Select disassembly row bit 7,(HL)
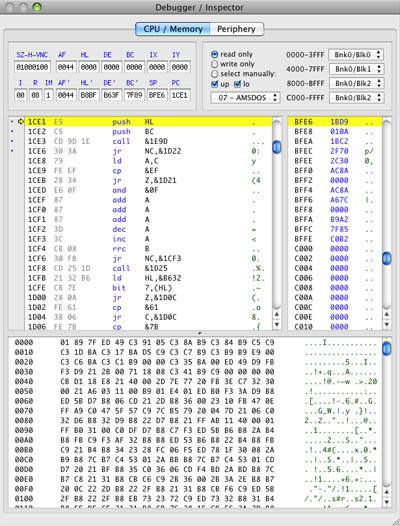400x526 pixels. pyautogui.click(x=148, y=287)
